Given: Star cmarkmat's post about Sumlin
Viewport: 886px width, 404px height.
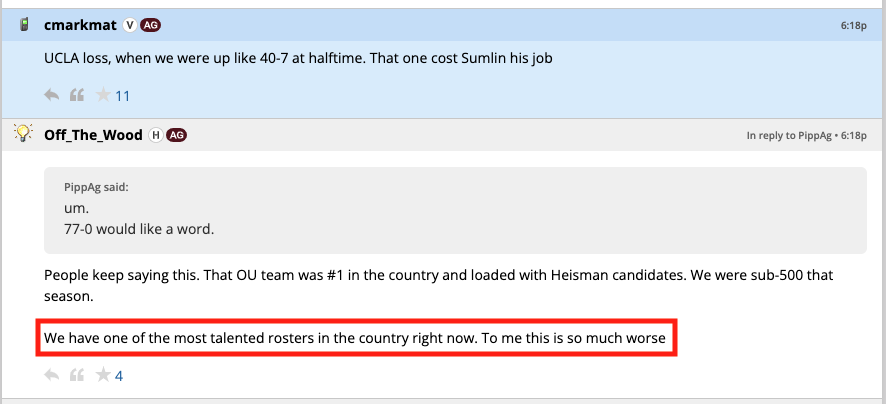Looking at the screenshot, I should [x=102, y=96].
